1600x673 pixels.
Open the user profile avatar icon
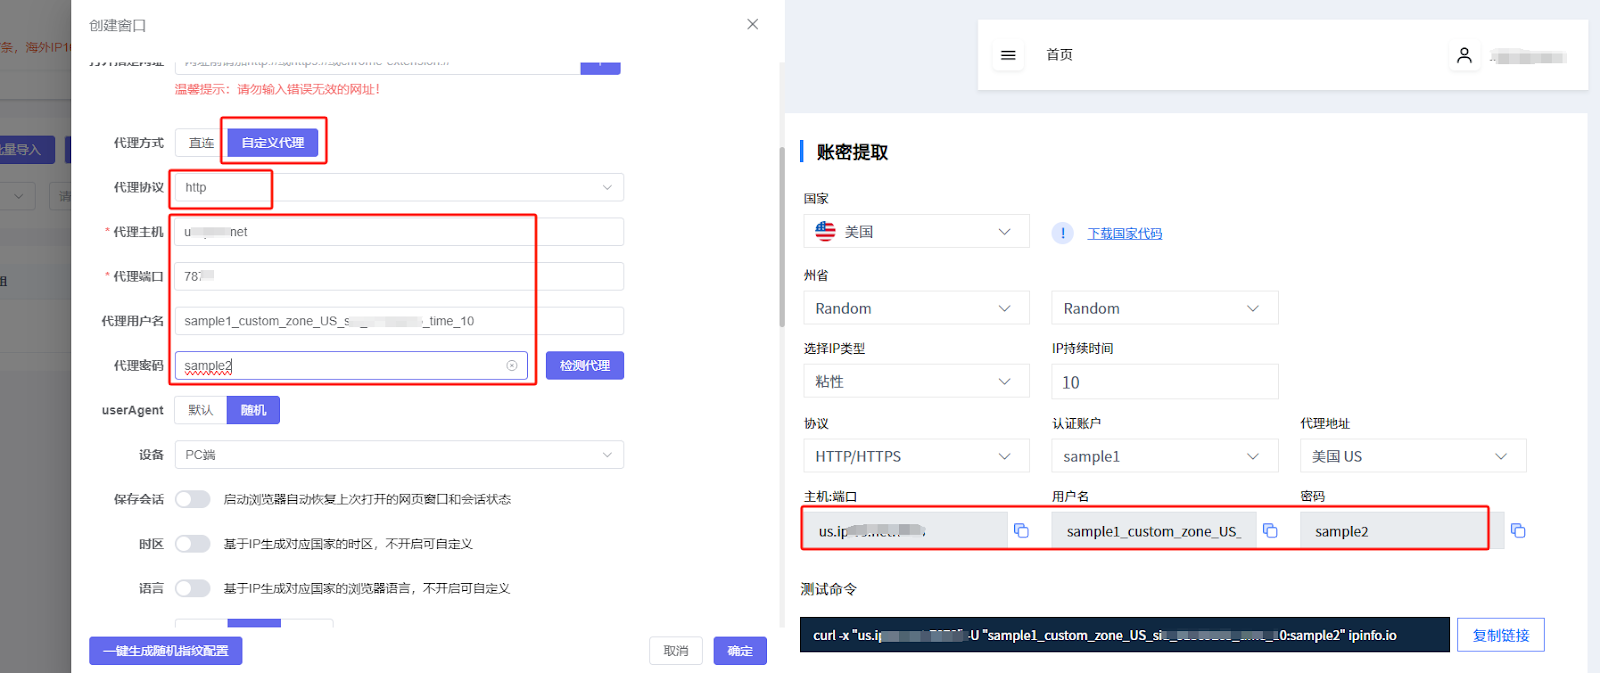point(1464,55)
